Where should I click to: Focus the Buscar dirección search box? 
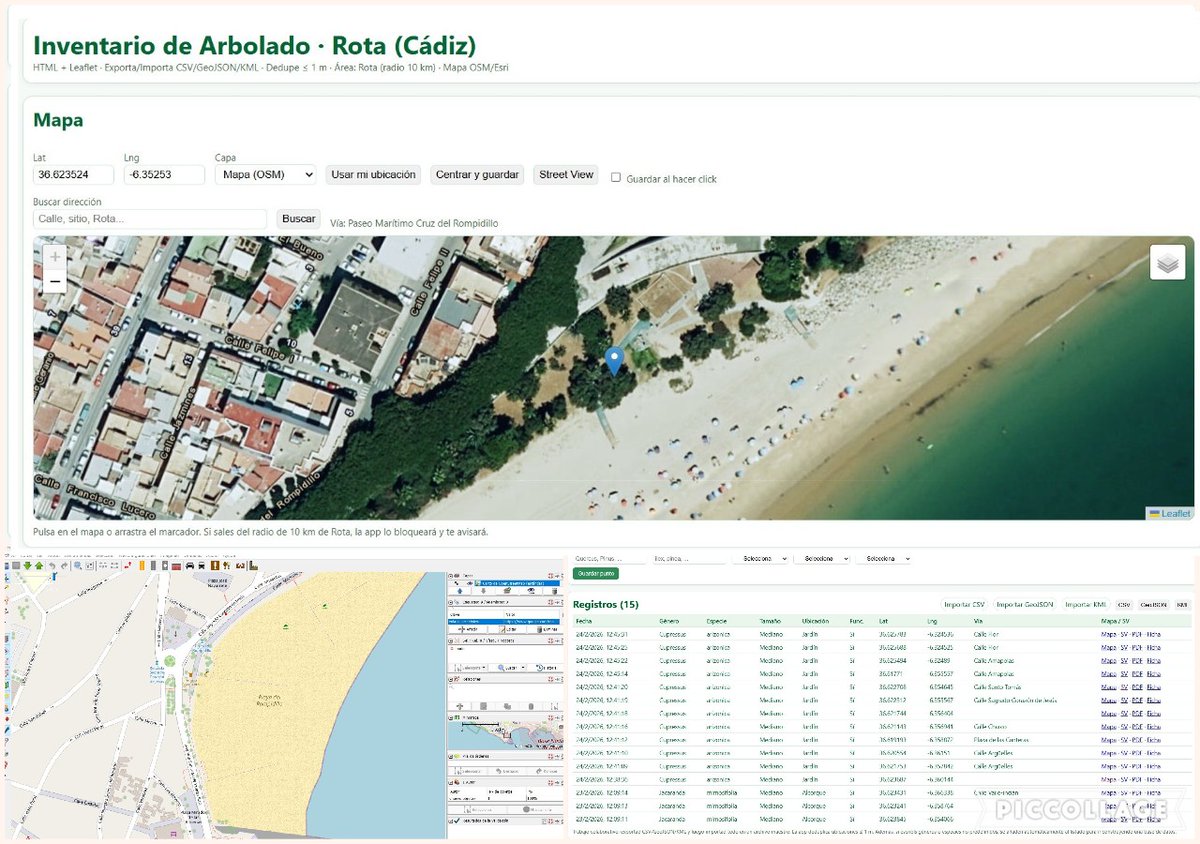pyautogui.click(x=150, y=219)
